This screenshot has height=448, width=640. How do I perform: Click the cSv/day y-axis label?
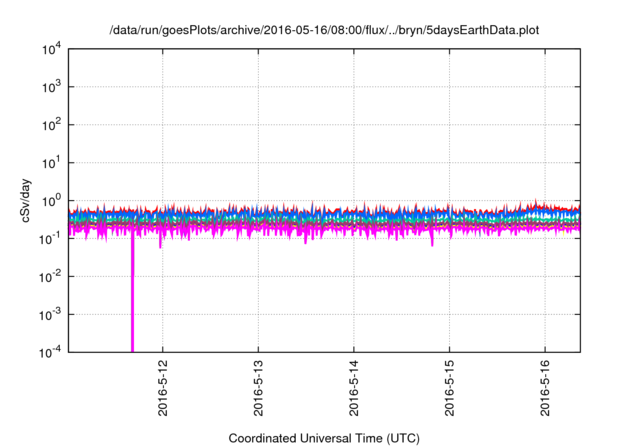click(26, 200)
